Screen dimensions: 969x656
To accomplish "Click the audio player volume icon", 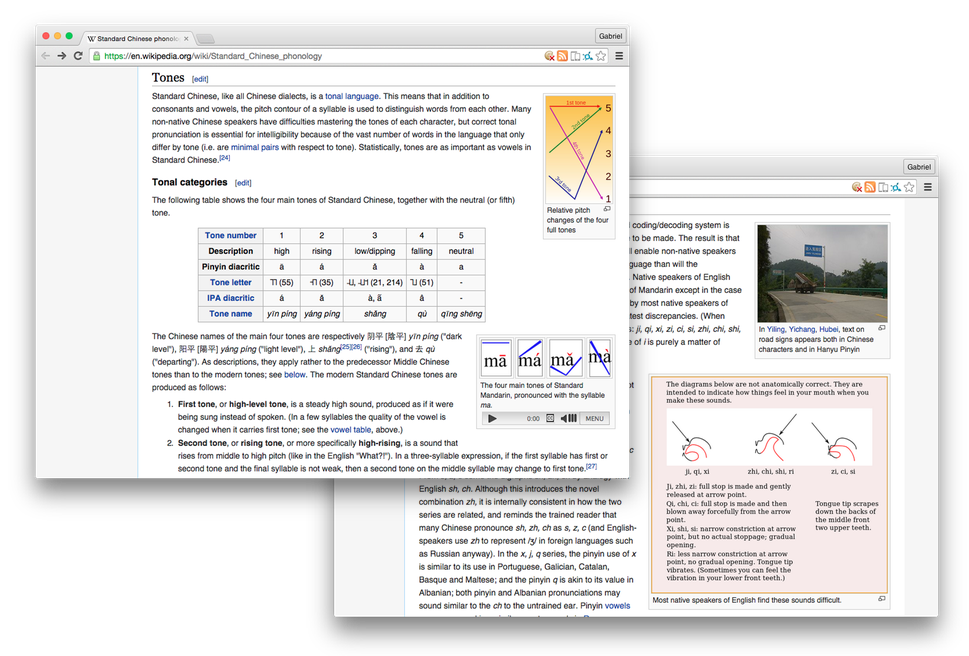I will [569, 418].
